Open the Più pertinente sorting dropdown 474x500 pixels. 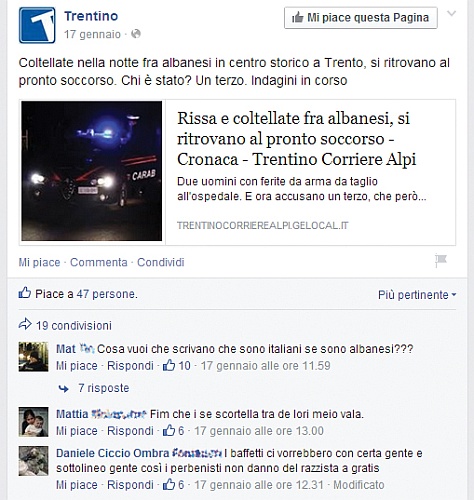coord(417,295)
